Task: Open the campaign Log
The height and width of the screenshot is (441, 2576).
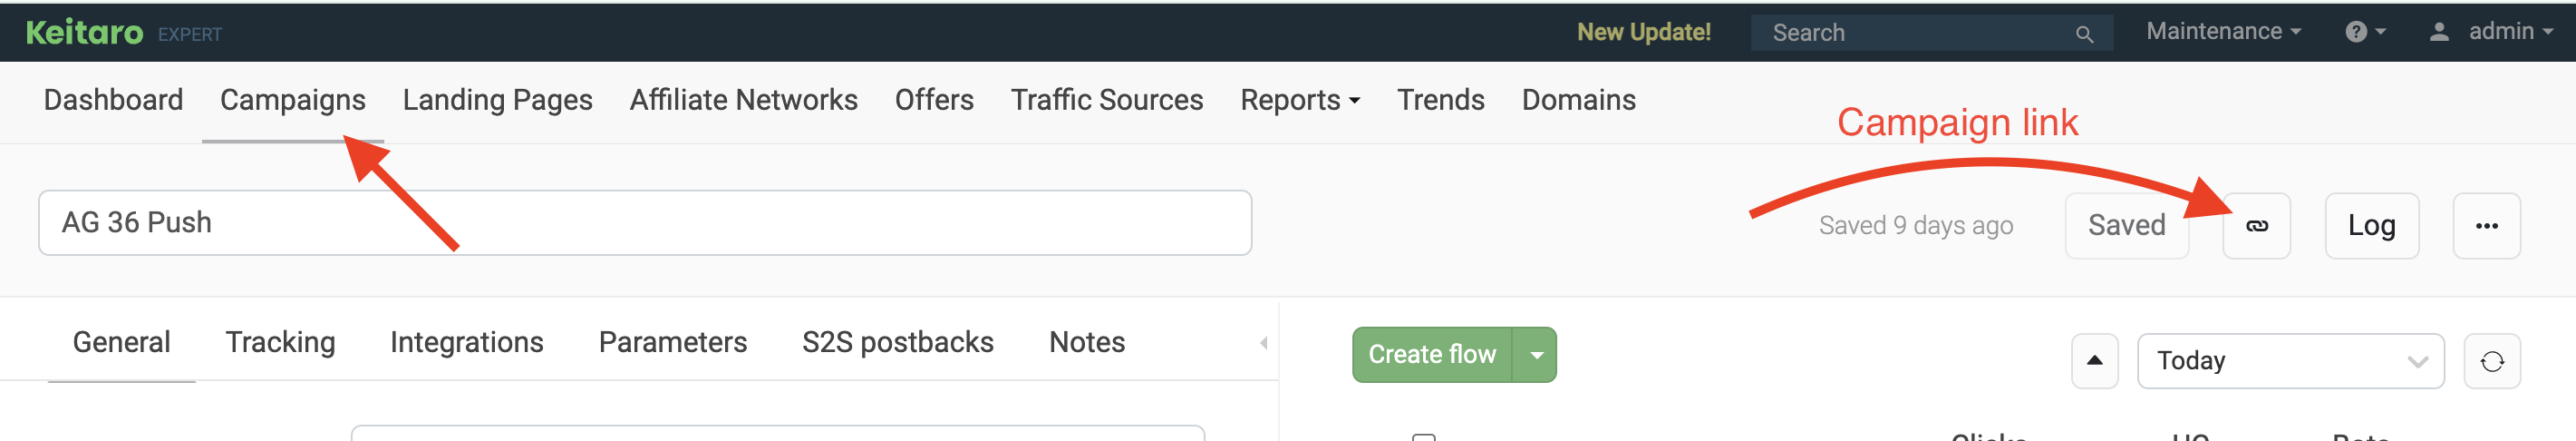Action: point(2371,226)
